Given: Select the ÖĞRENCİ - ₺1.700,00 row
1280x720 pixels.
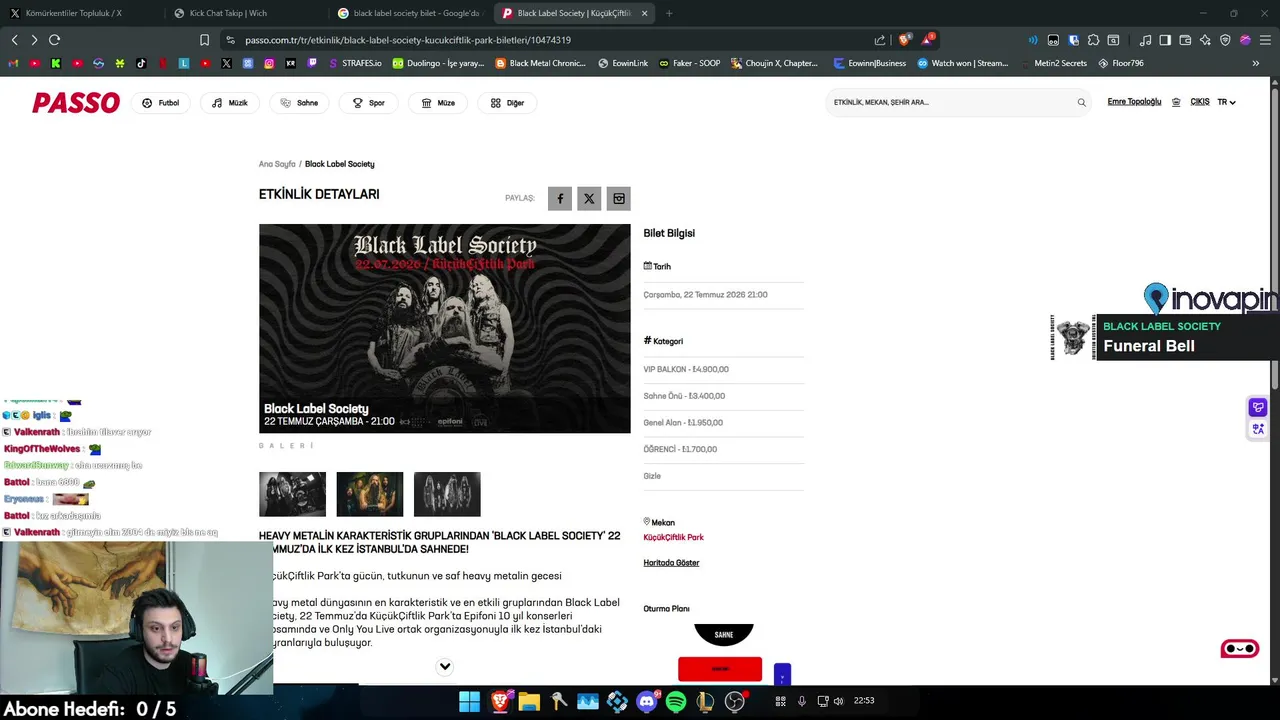Looking at the screenshot, I should click(x=723, y=449).
